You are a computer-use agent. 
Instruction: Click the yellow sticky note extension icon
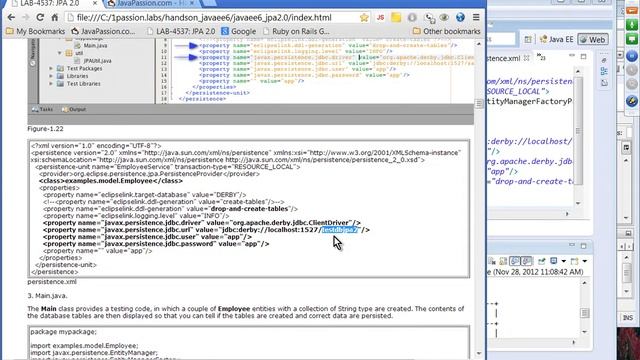(x=396, y=18)
